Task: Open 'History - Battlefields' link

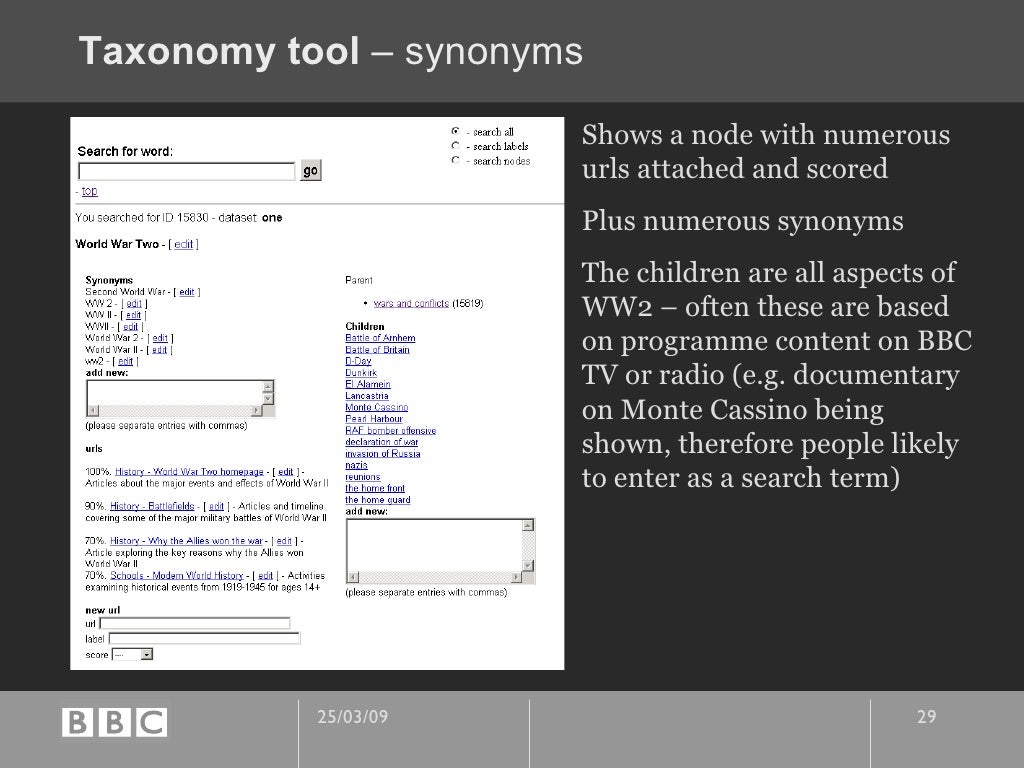Action: tap(152, 506)
